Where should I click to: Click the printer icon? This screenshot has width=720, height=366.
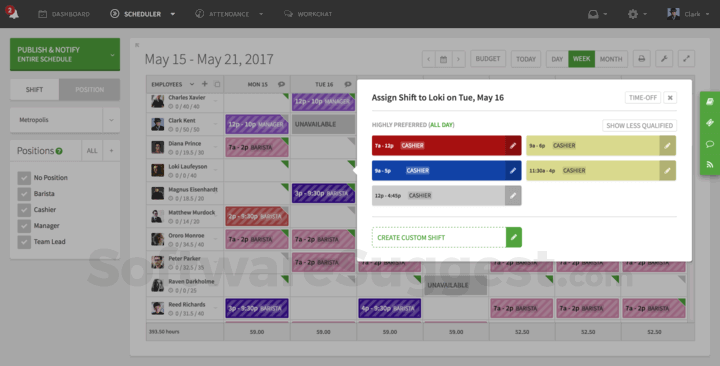click(641, 59)
